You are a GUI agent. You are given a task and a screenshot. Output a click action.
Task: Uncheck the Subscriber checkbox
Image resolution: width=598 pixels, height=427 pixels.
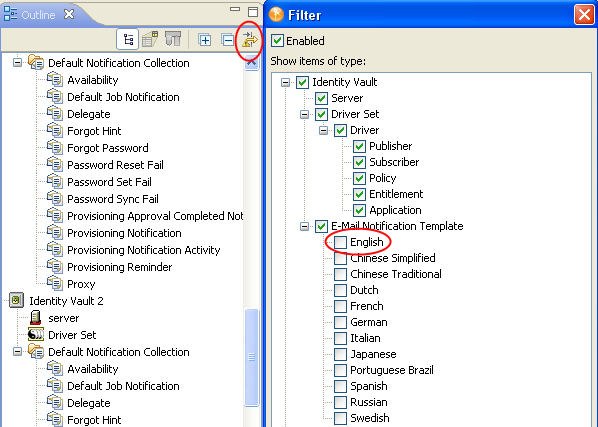359,162
